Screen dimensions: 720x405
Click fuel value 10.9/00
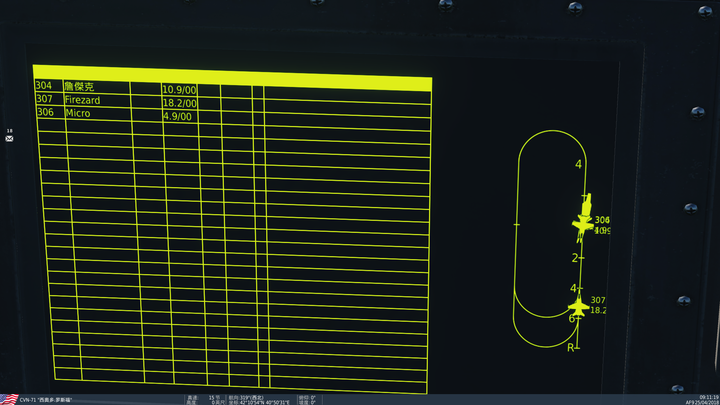(x=179, y=90)
